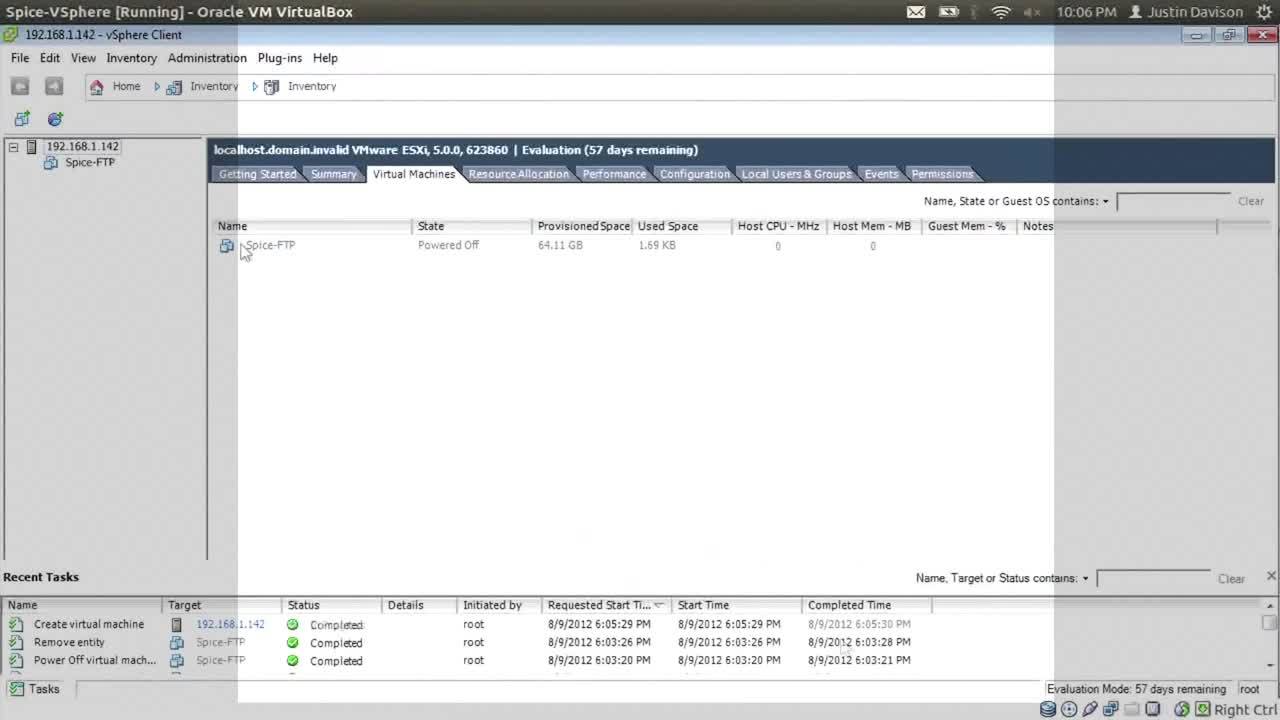The height and width of the screenshot is (720, 1280).
Task: Click the Home breadcrumb link
Action: pyautogui.click(x=126, y=86)
